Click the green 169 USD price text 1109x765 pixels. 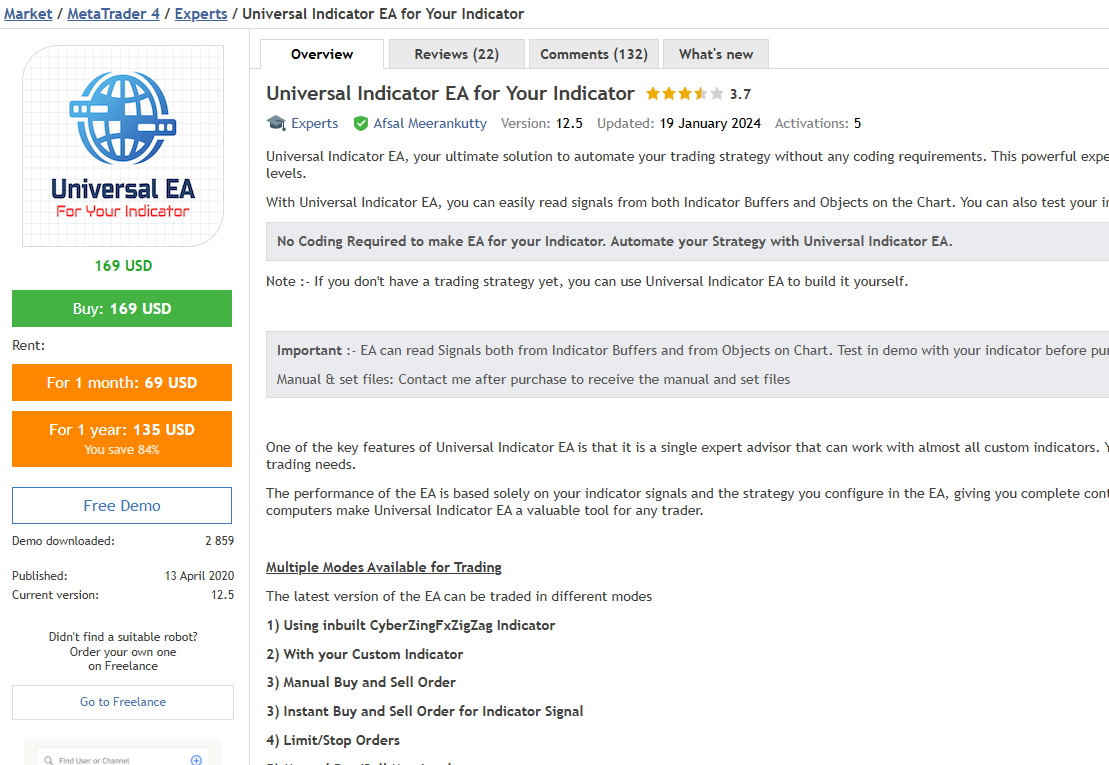click(123, 266)
